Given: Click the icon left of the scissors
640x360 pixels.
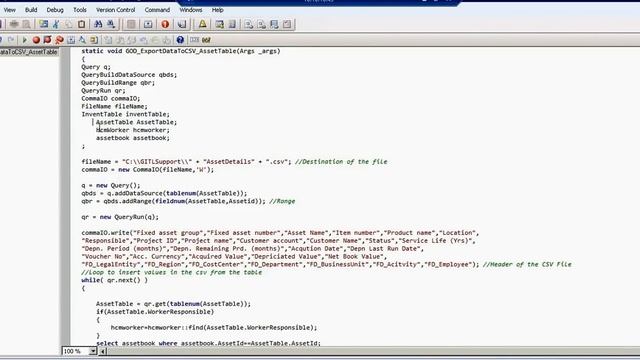Looking at the screenshot, I should (x=43, y=24).
